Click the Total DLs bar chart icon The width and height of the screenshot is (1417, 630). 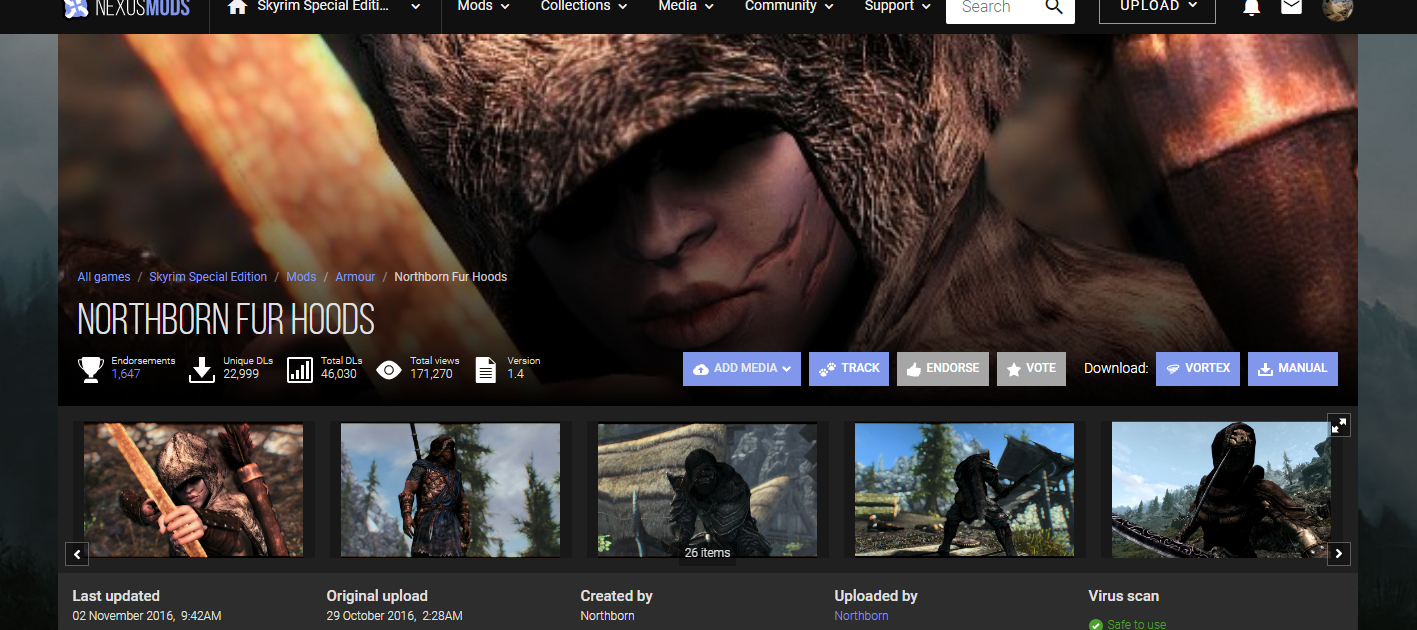[300, 370]
